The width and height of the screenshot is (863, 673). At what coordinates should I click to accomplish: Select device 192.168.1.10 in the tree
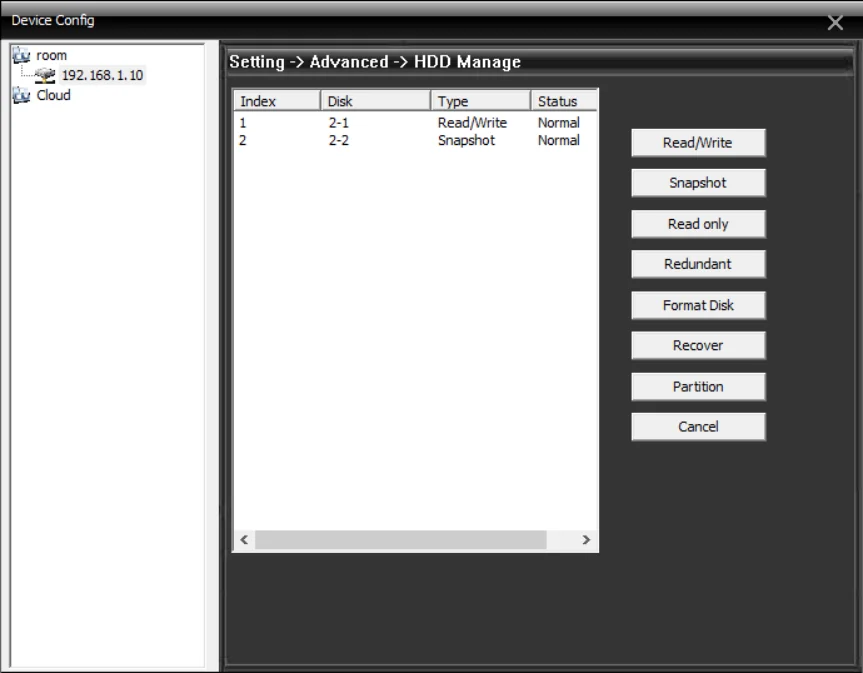pos(102,75)
